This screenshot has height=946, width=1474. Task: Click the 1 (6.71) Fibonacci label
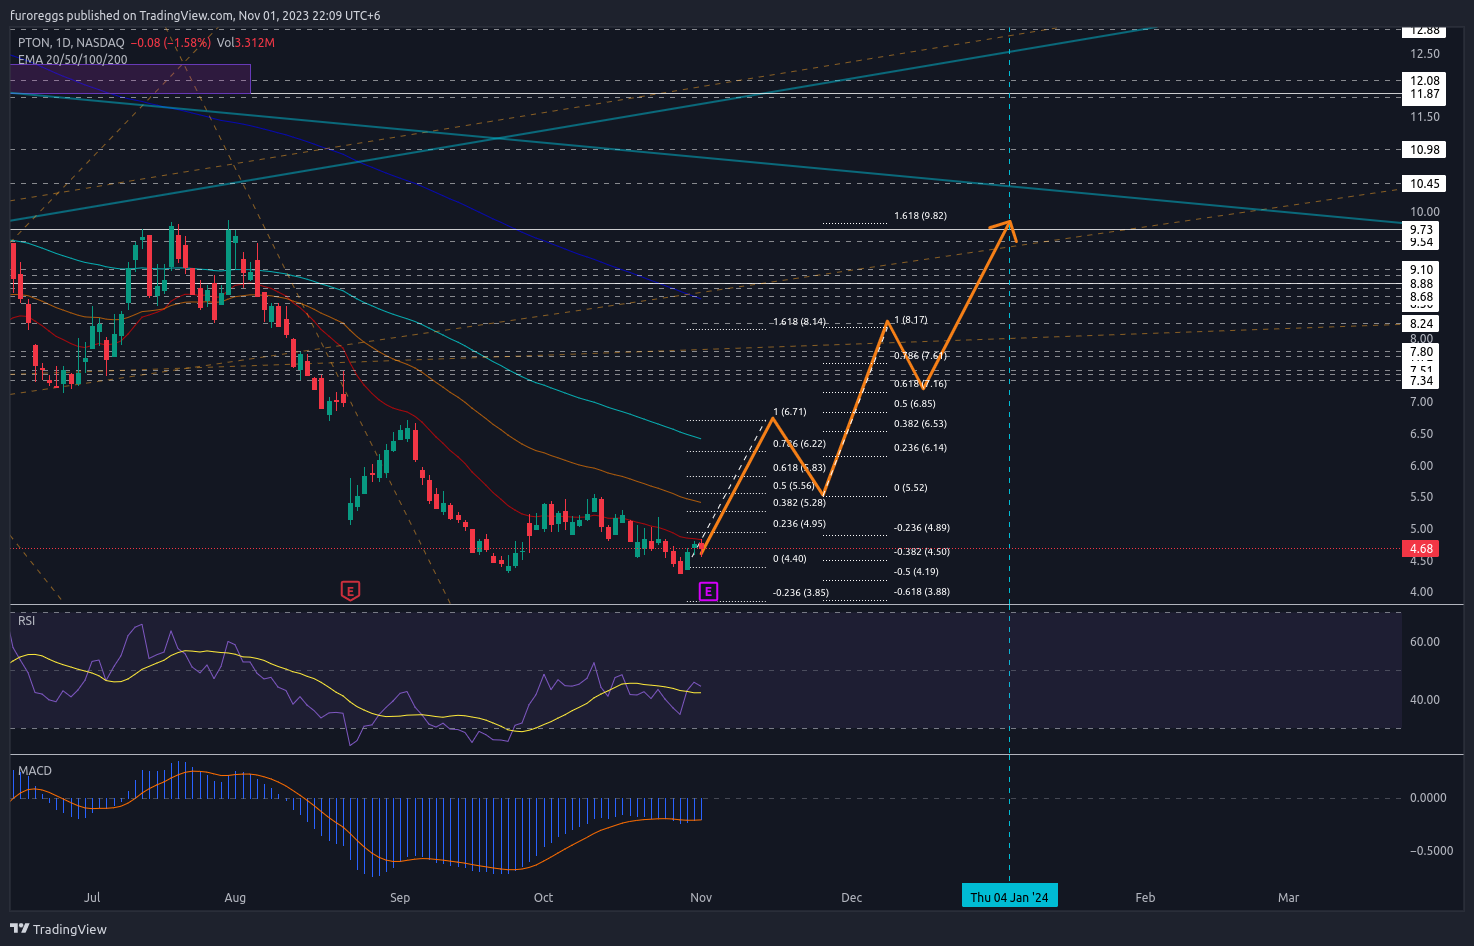pyautogui.click(x=789, y=412)
